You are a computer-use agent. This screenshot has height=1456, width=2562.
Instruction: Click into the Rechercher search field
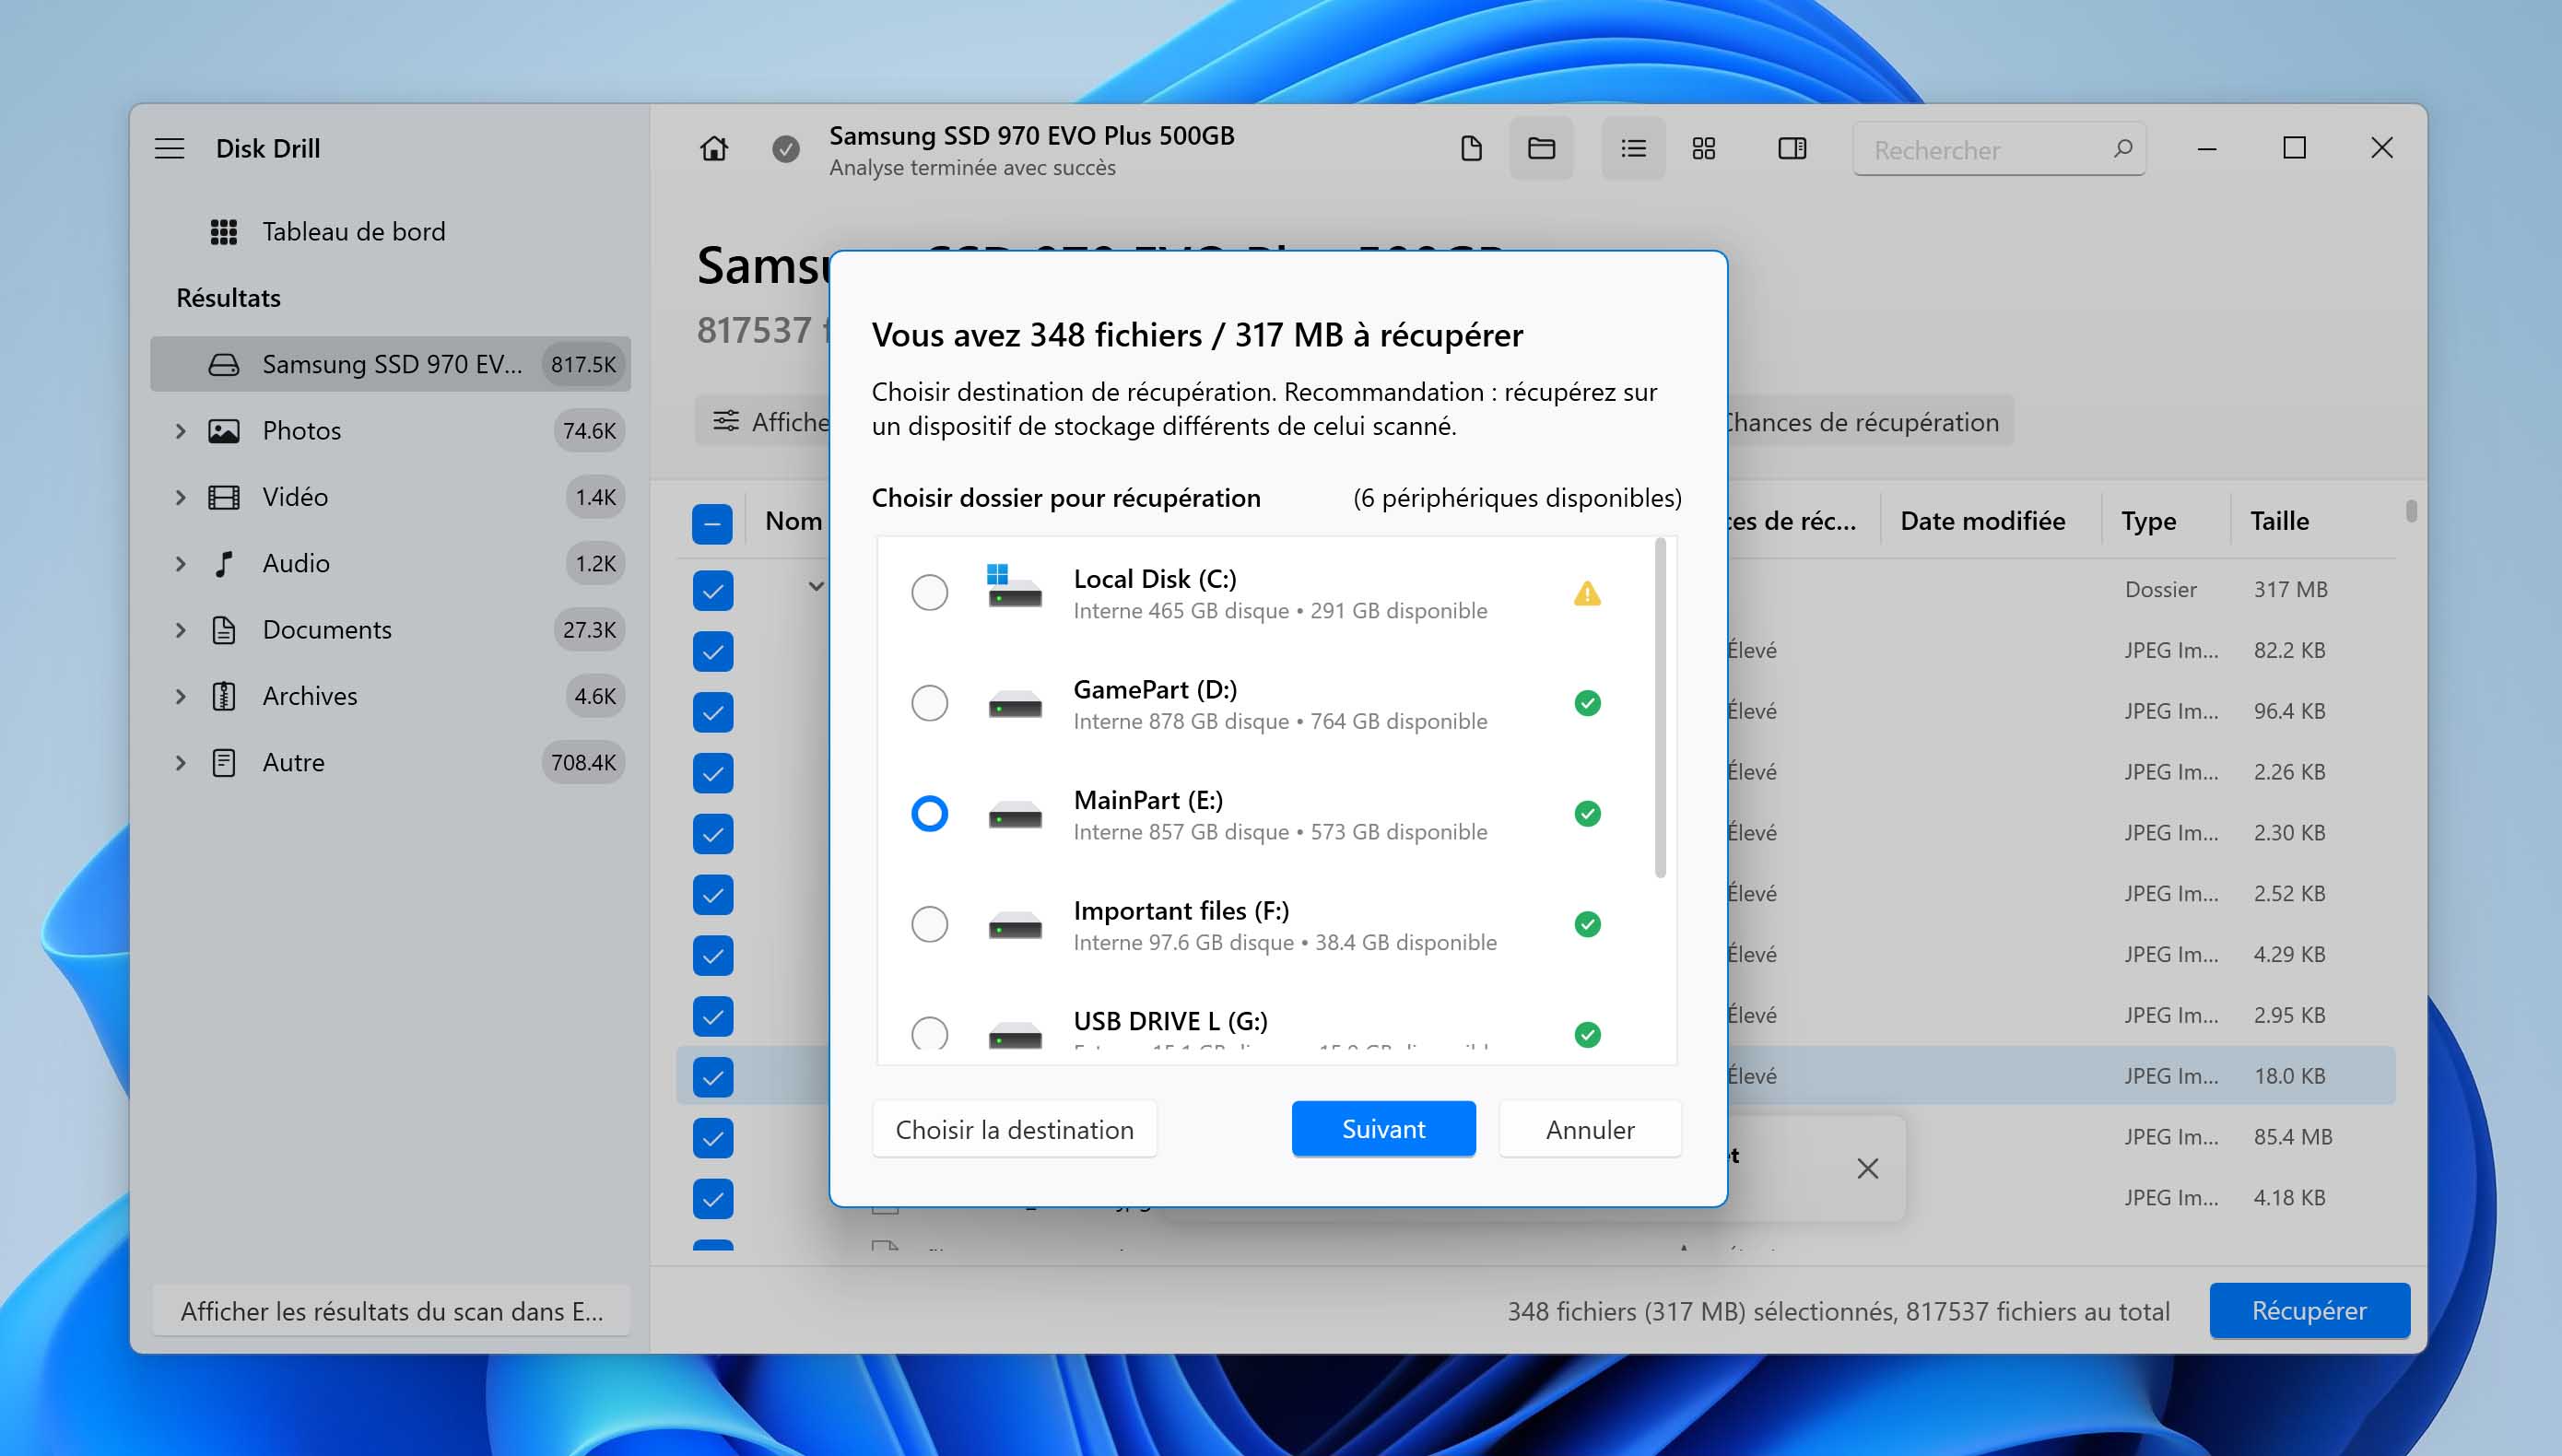tap(1998, 150)
